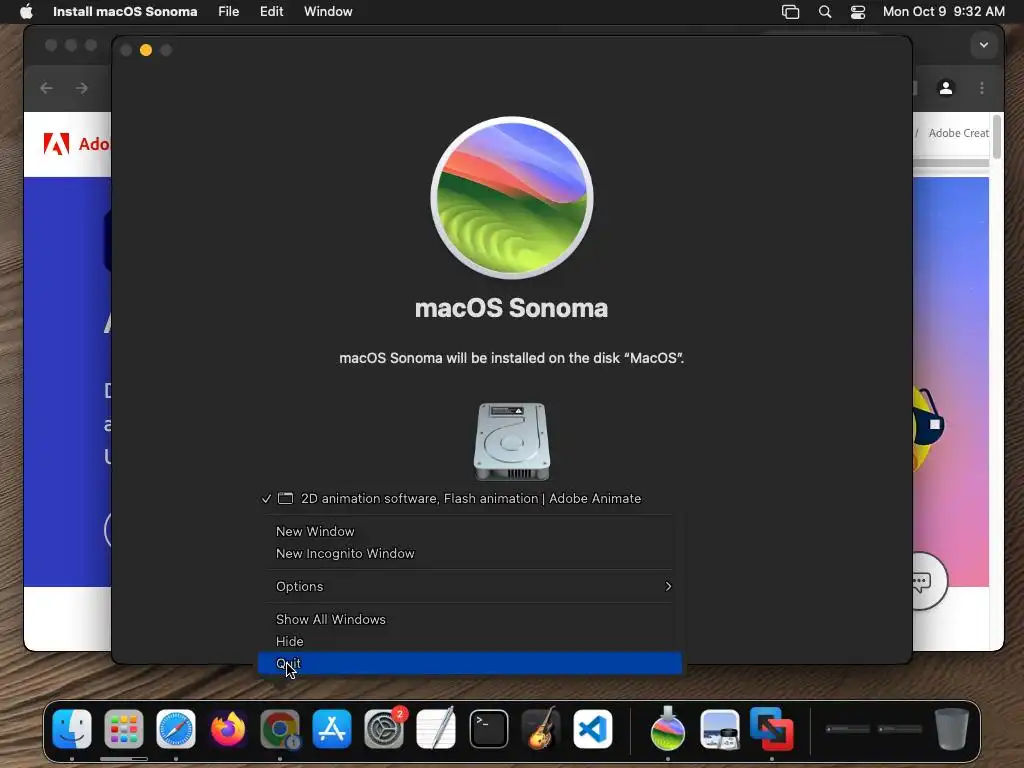
Task: Open the Preview app in the Dock
Action: click(719, 729)
